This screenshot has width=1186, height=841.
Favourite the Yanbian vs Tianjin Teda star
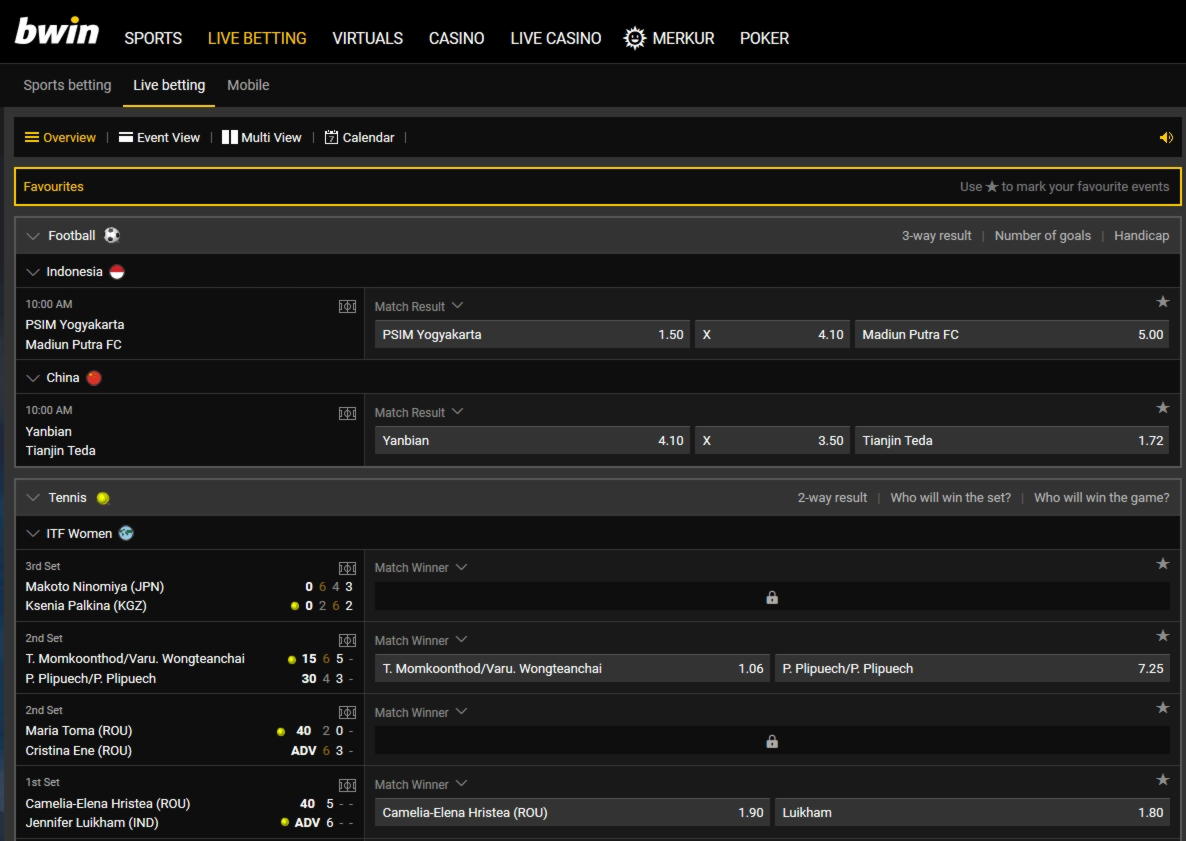(x=1163, y=408)
